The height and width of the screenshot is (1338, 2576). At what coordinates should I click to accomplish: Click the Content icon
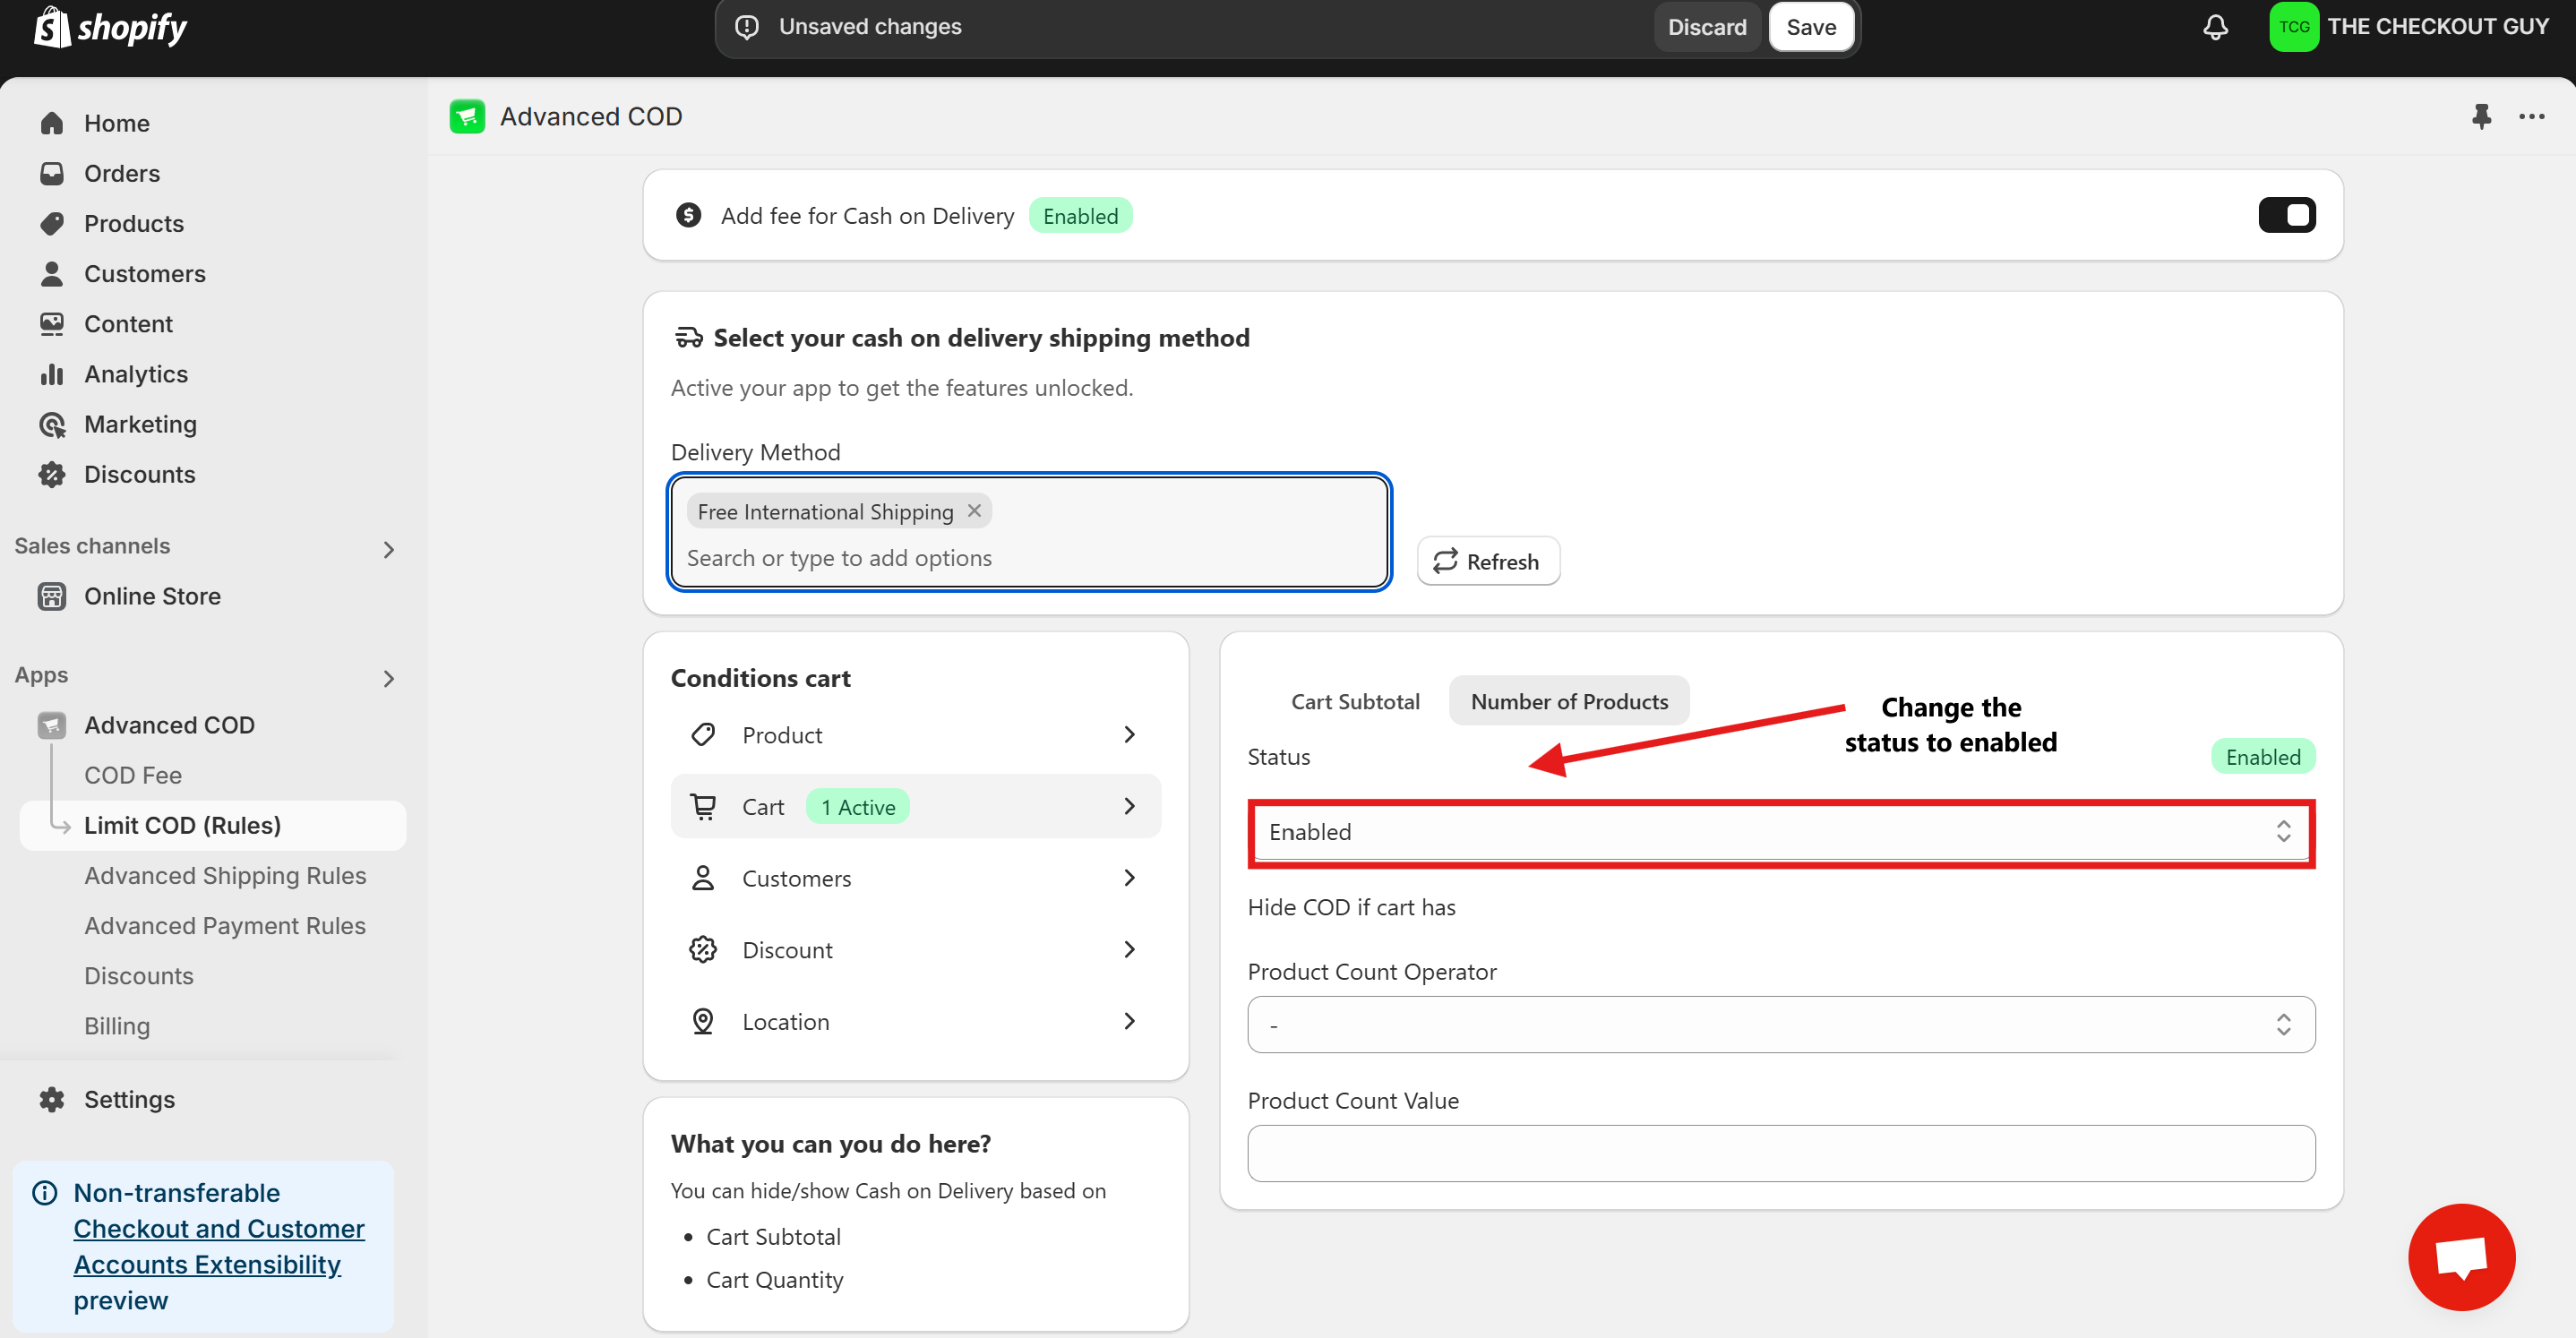52,324
